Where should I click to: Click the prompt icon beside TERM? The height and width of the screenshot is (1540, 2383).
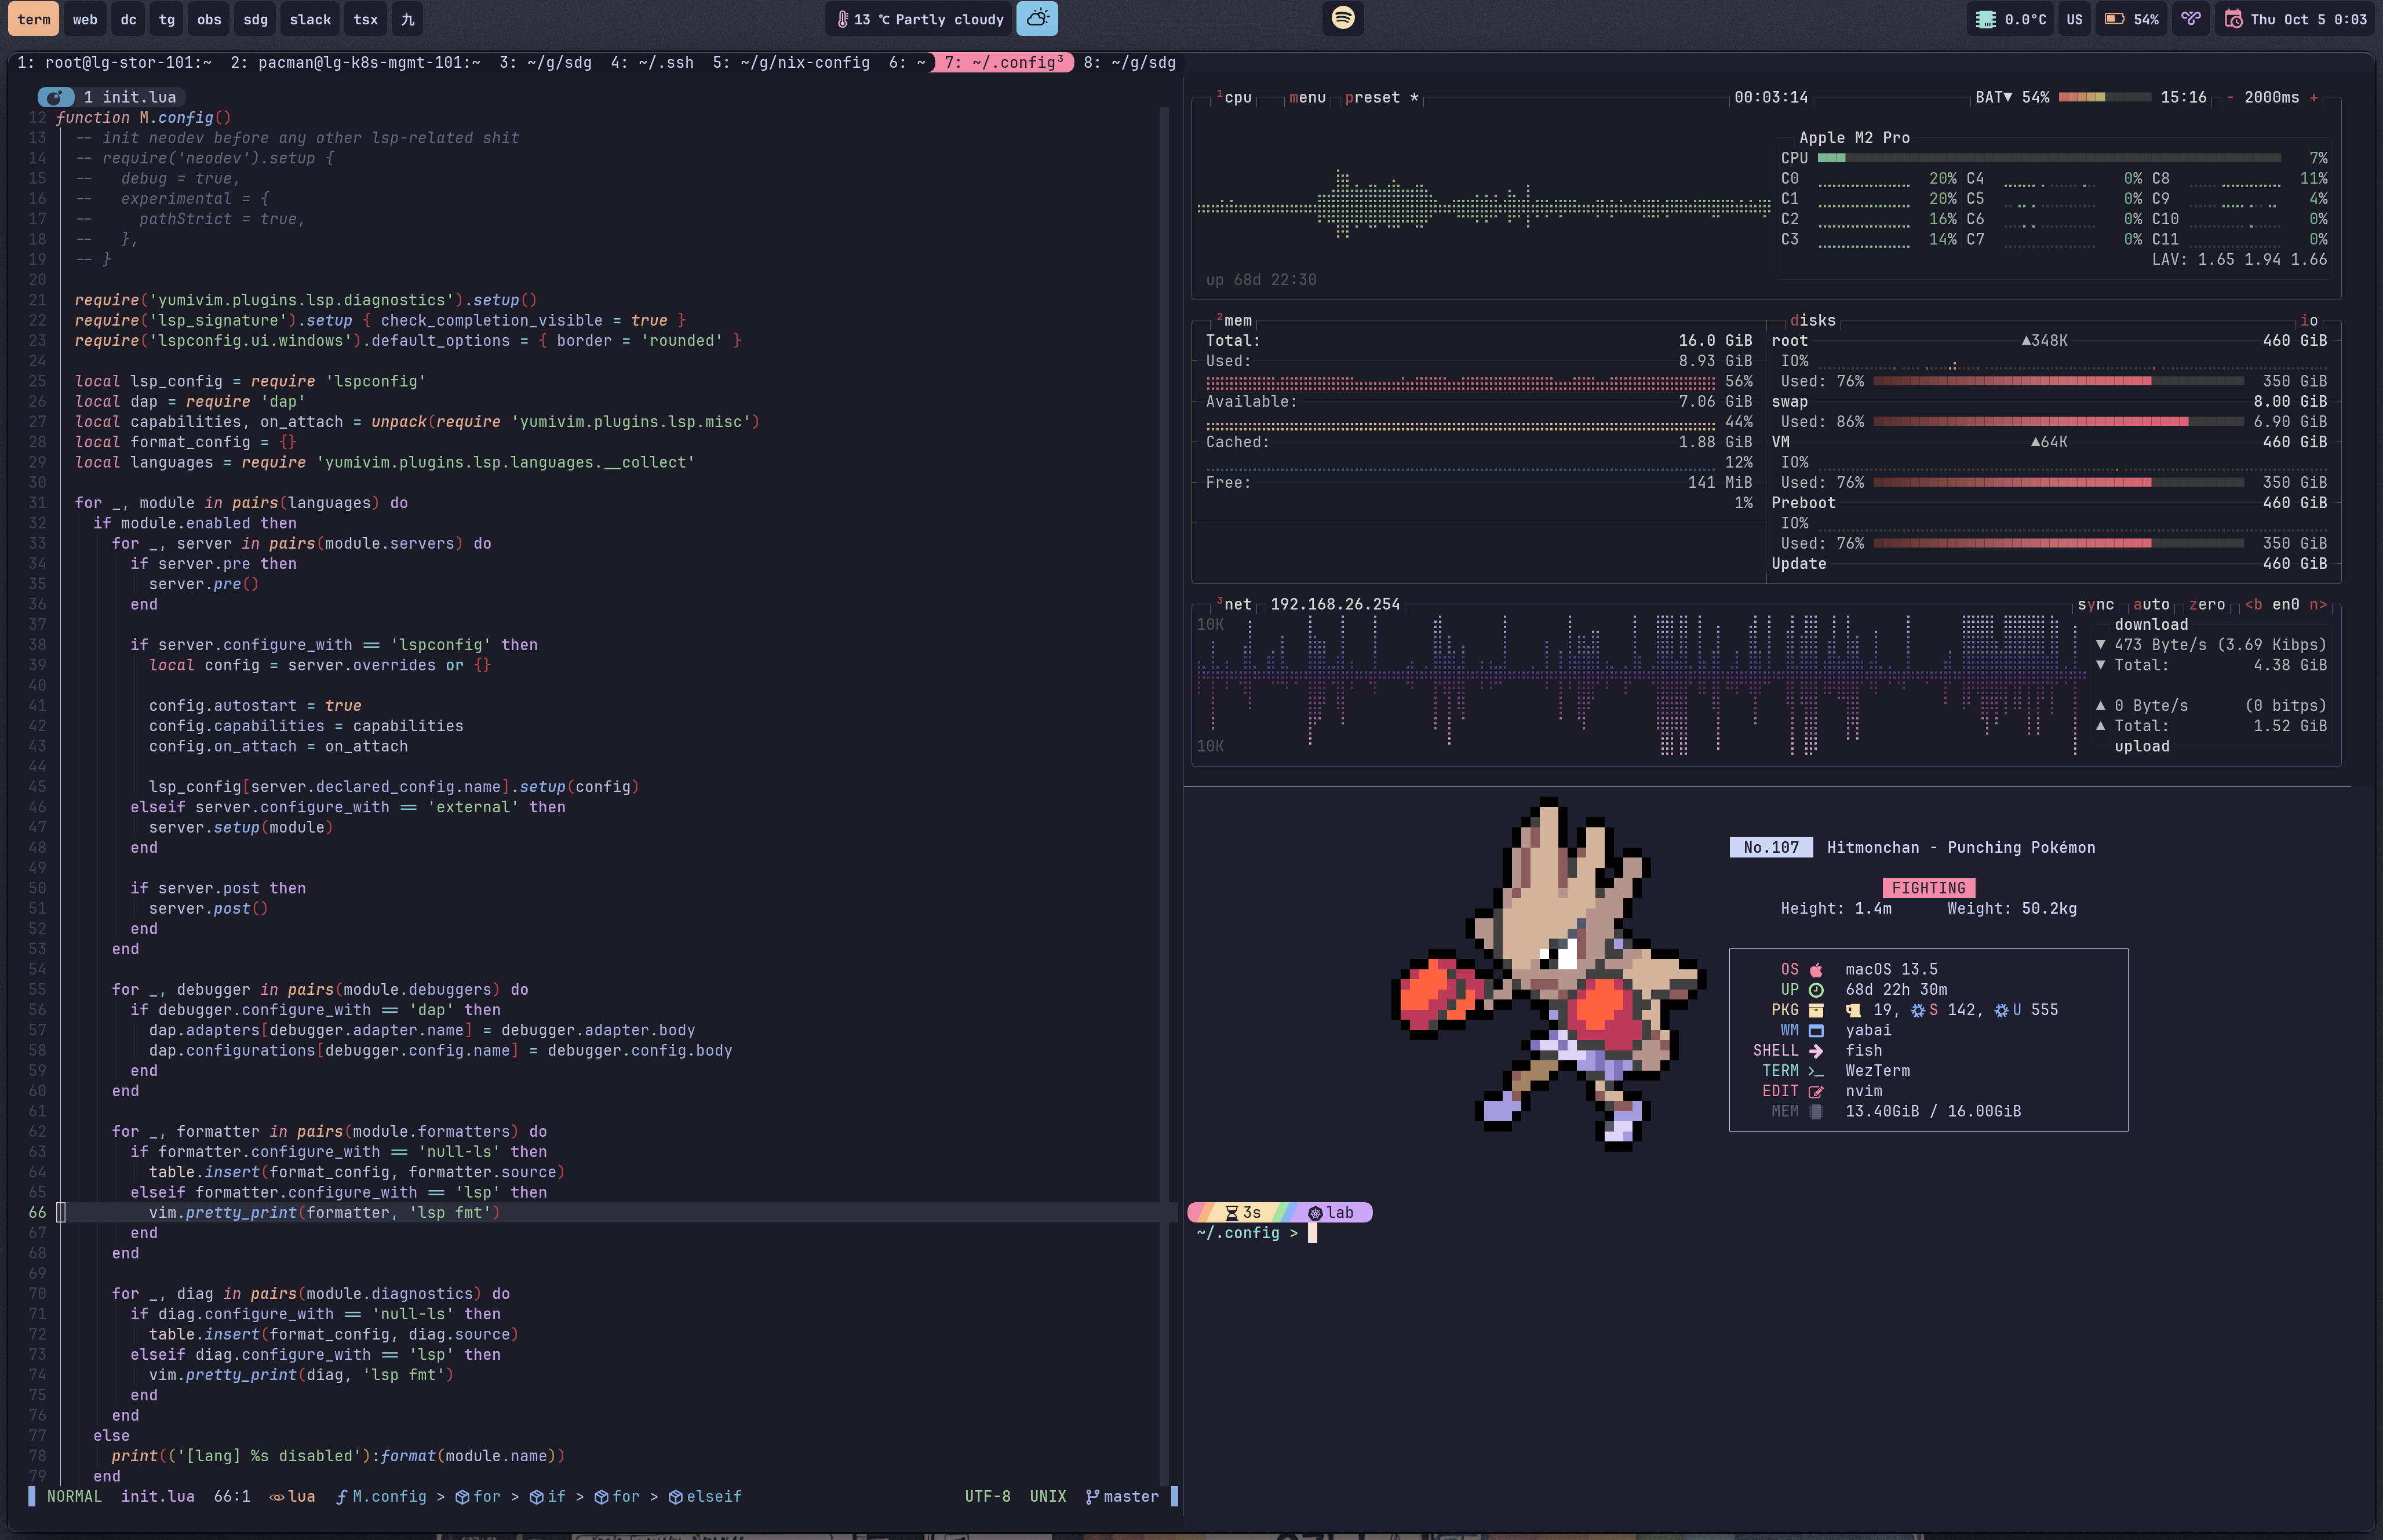pyautogui.click(x=1816, y=1071)
